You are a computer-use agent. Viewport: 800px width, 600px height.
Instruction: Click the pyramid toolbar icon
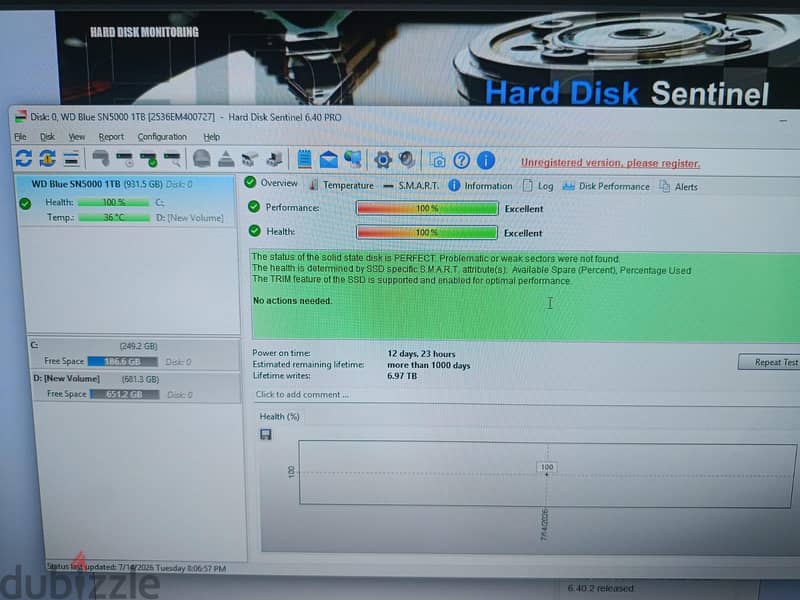pos(226,159)
